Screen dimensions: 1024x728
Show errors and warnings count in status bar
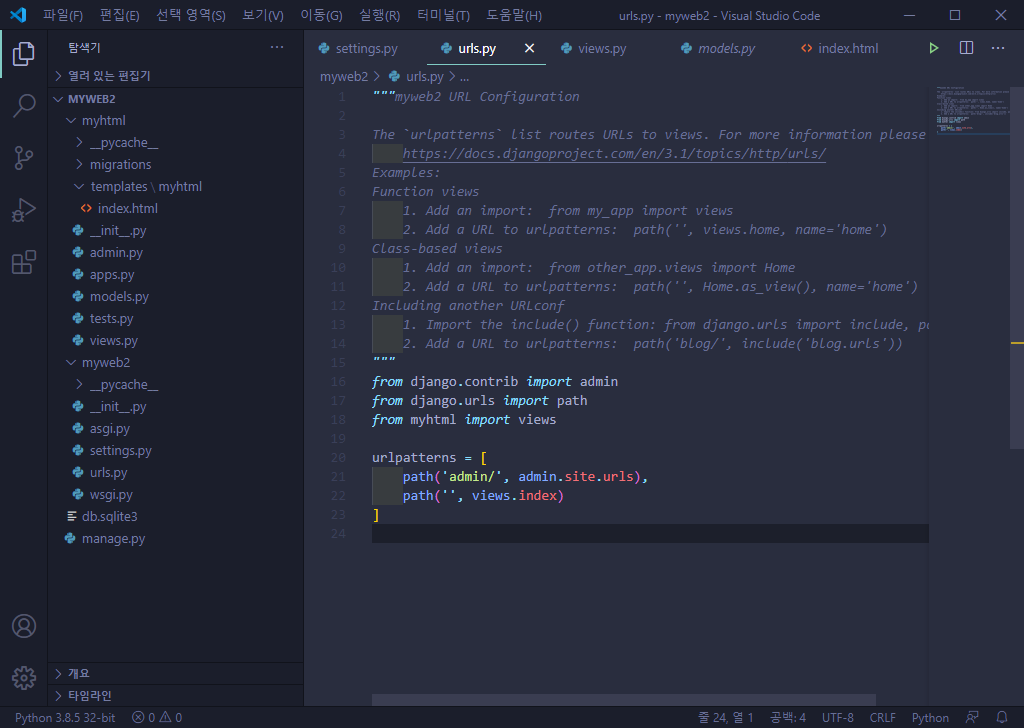point(157,718)
